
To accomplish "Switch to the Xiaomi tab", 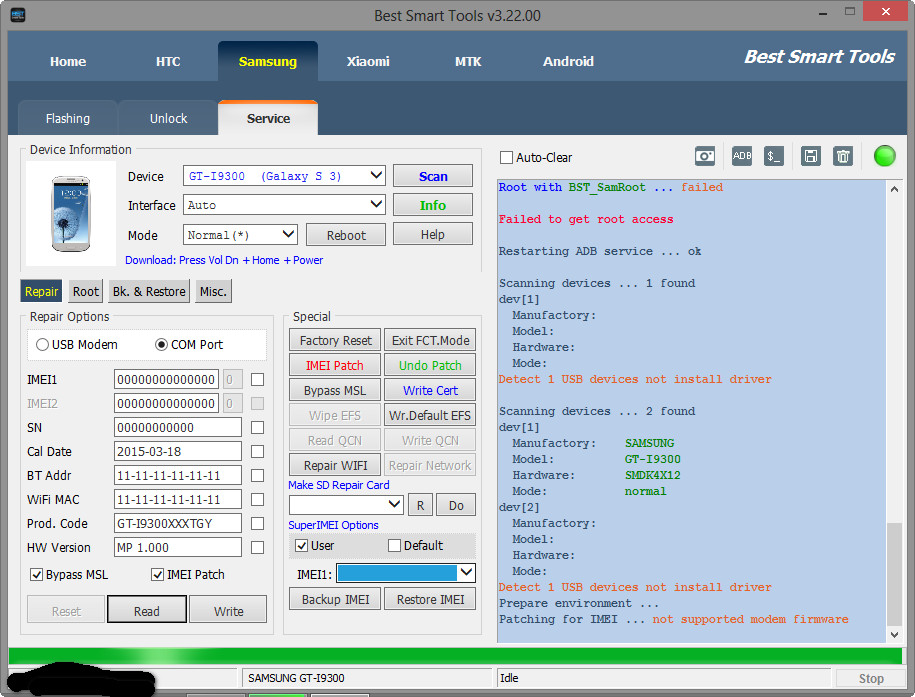I will 368,61.
